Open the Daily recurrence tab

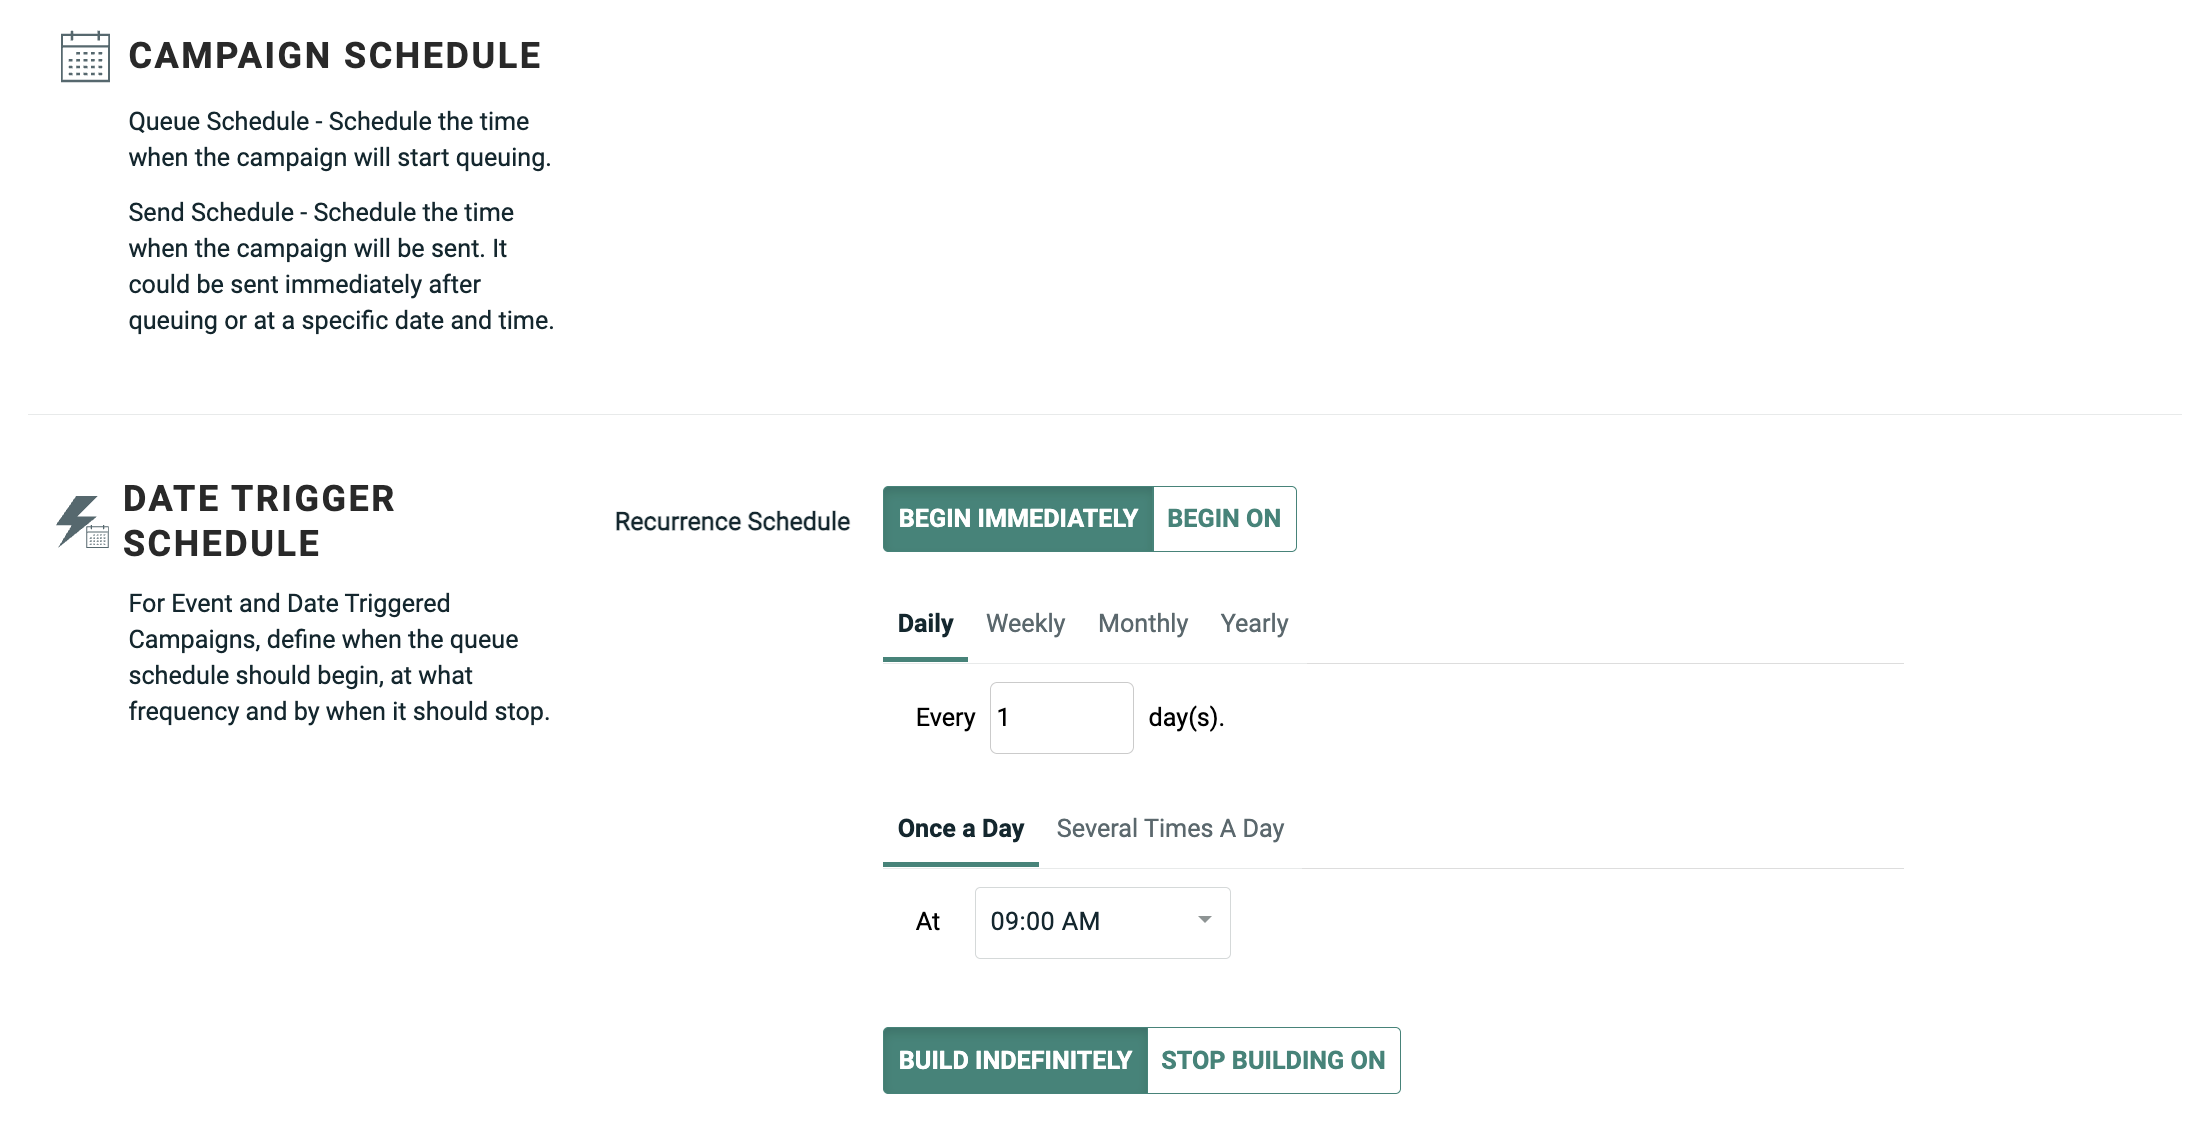tap(925, 624)
